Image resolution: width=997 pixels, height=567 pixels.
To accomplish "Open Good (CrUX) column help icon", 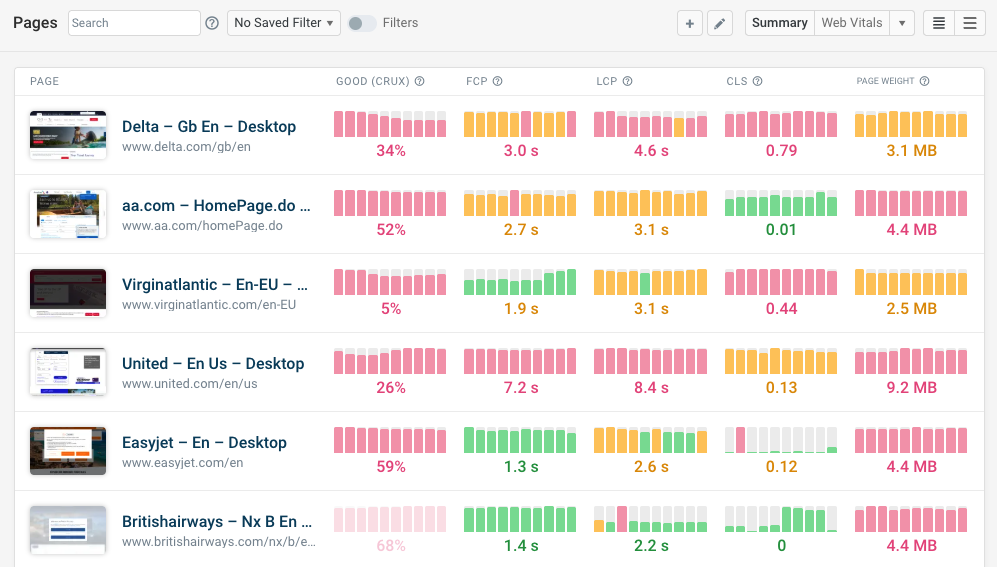I will 420,81.
